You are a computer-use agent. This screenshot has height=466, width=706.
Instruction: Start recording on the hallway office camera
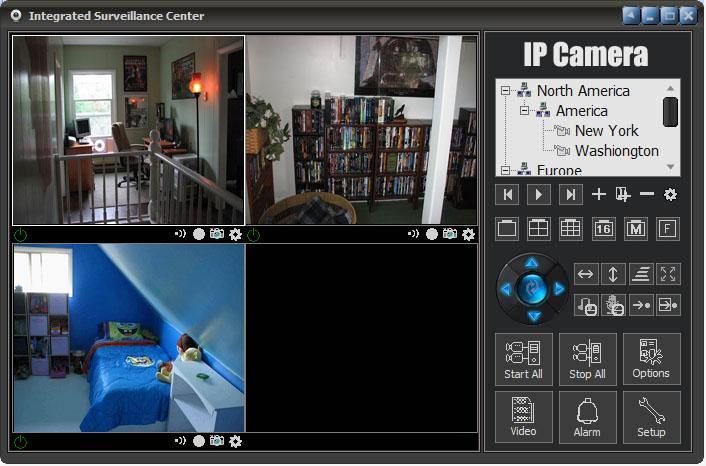[199, 234]
